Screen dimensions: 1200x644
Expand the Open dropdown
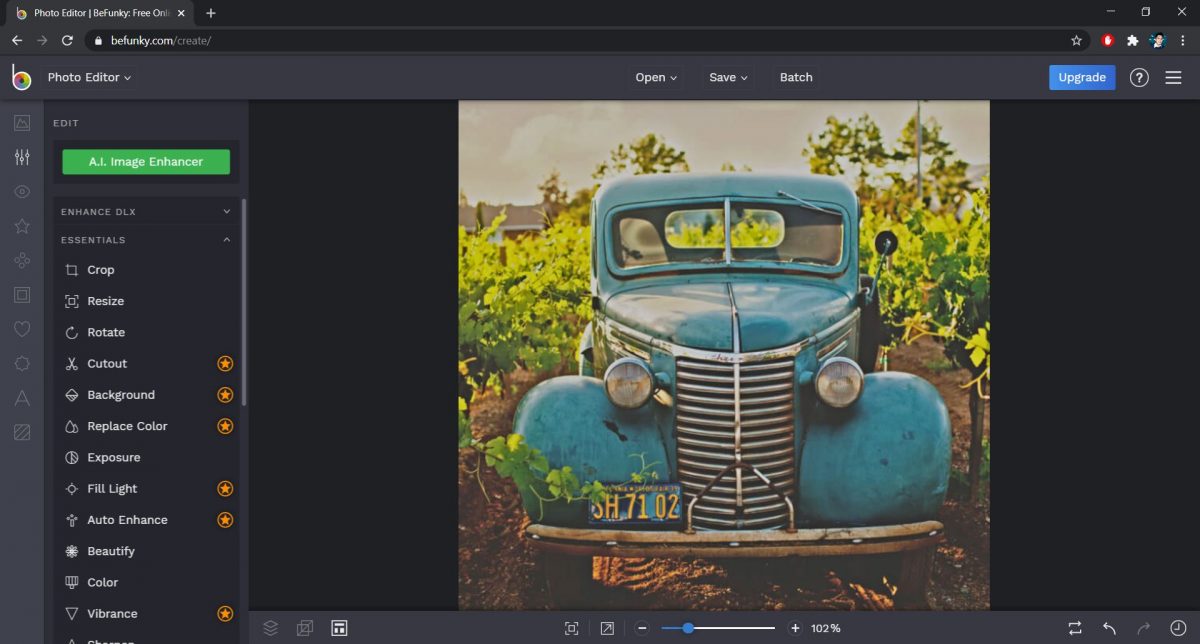click(655, 77)
